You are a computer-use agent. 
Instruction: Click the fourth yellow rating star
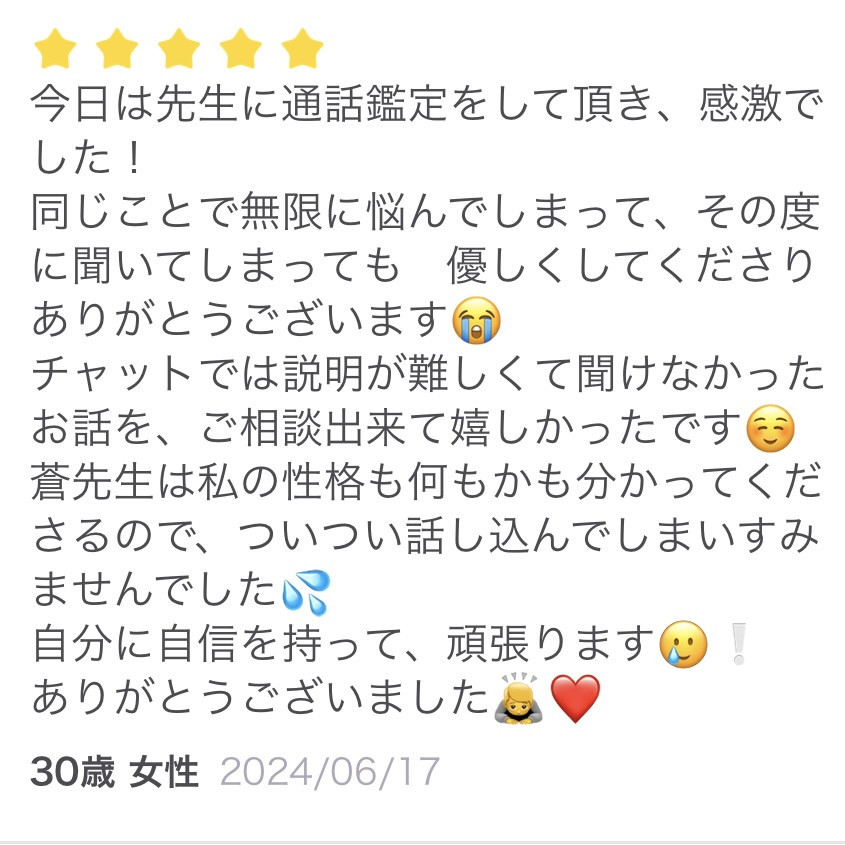[241, 49]
